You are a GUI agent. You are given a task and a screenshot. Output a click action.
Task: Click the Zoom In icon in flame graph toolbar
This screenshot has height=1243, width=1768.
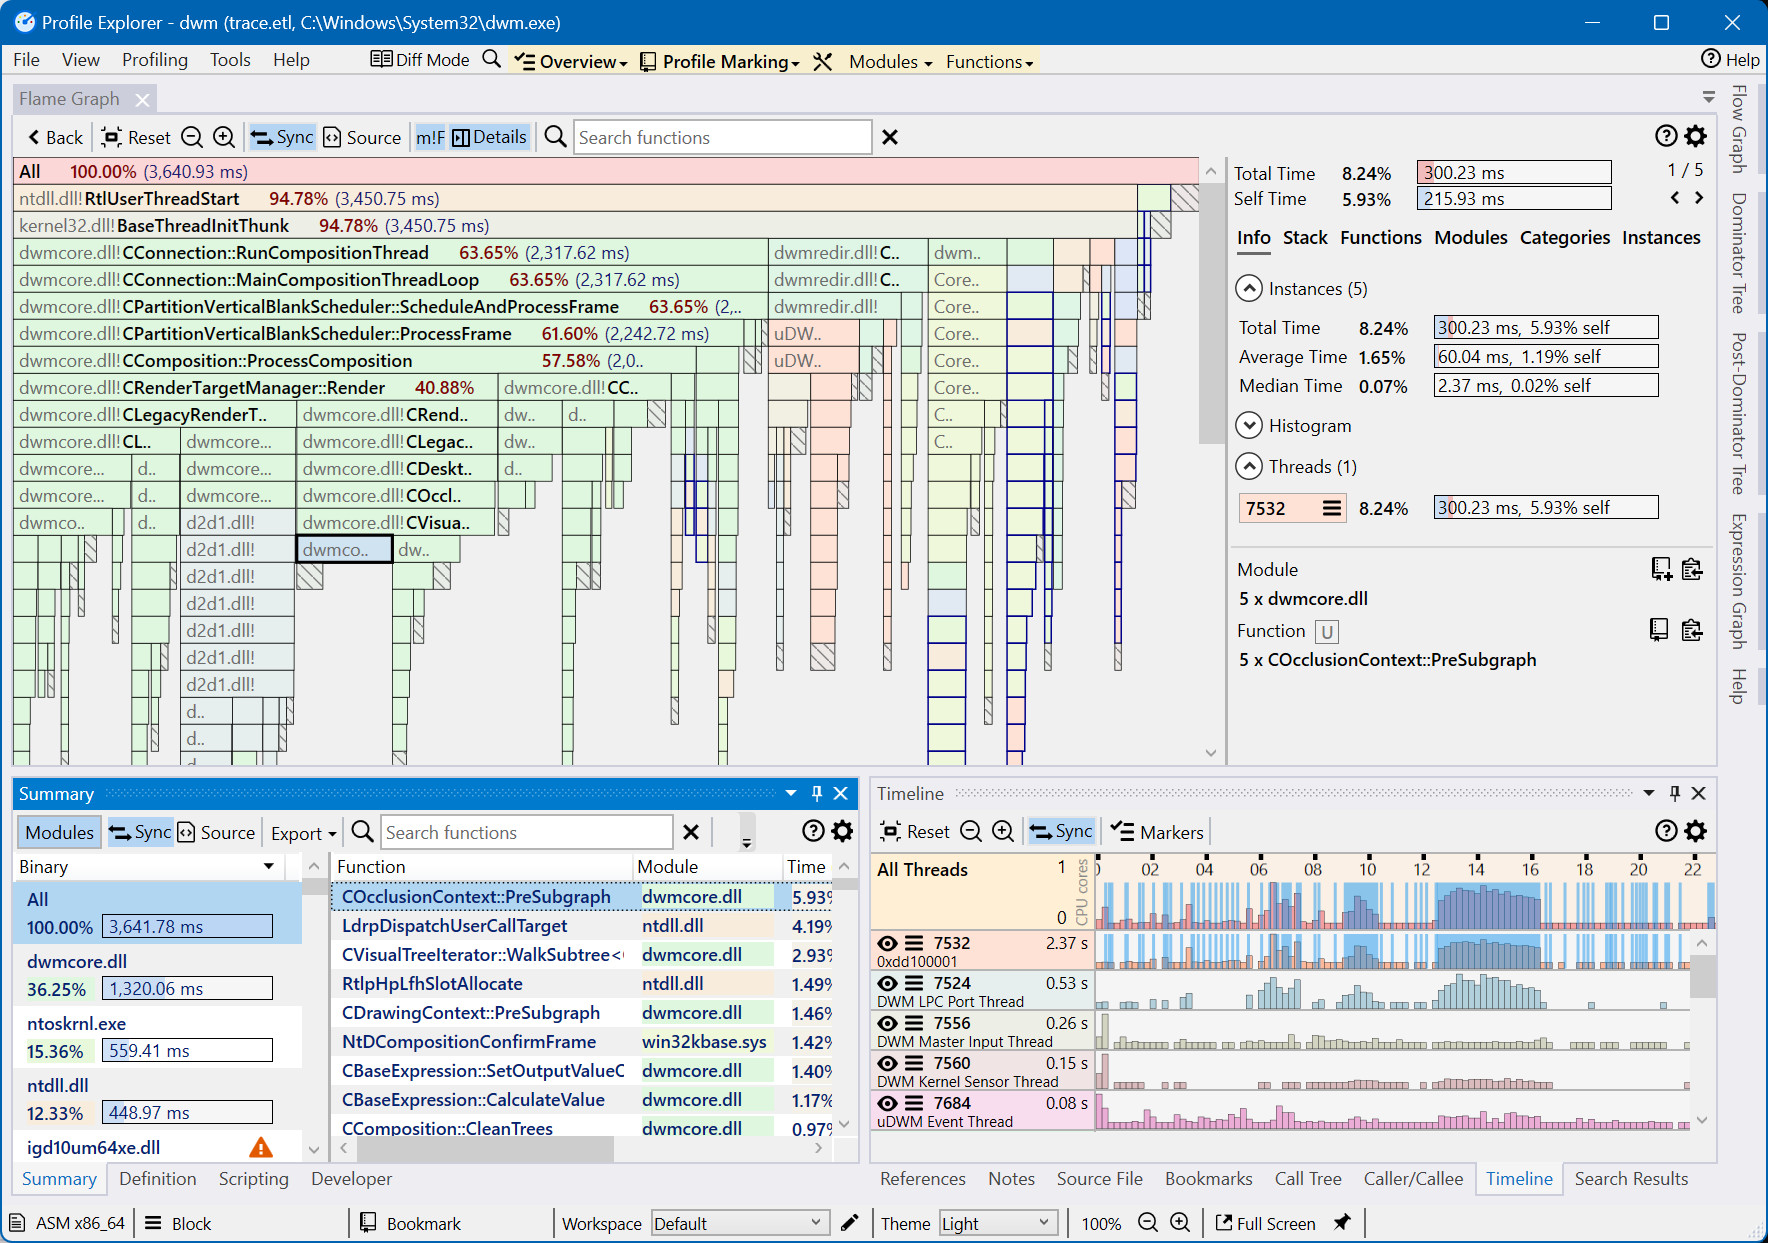224,137
